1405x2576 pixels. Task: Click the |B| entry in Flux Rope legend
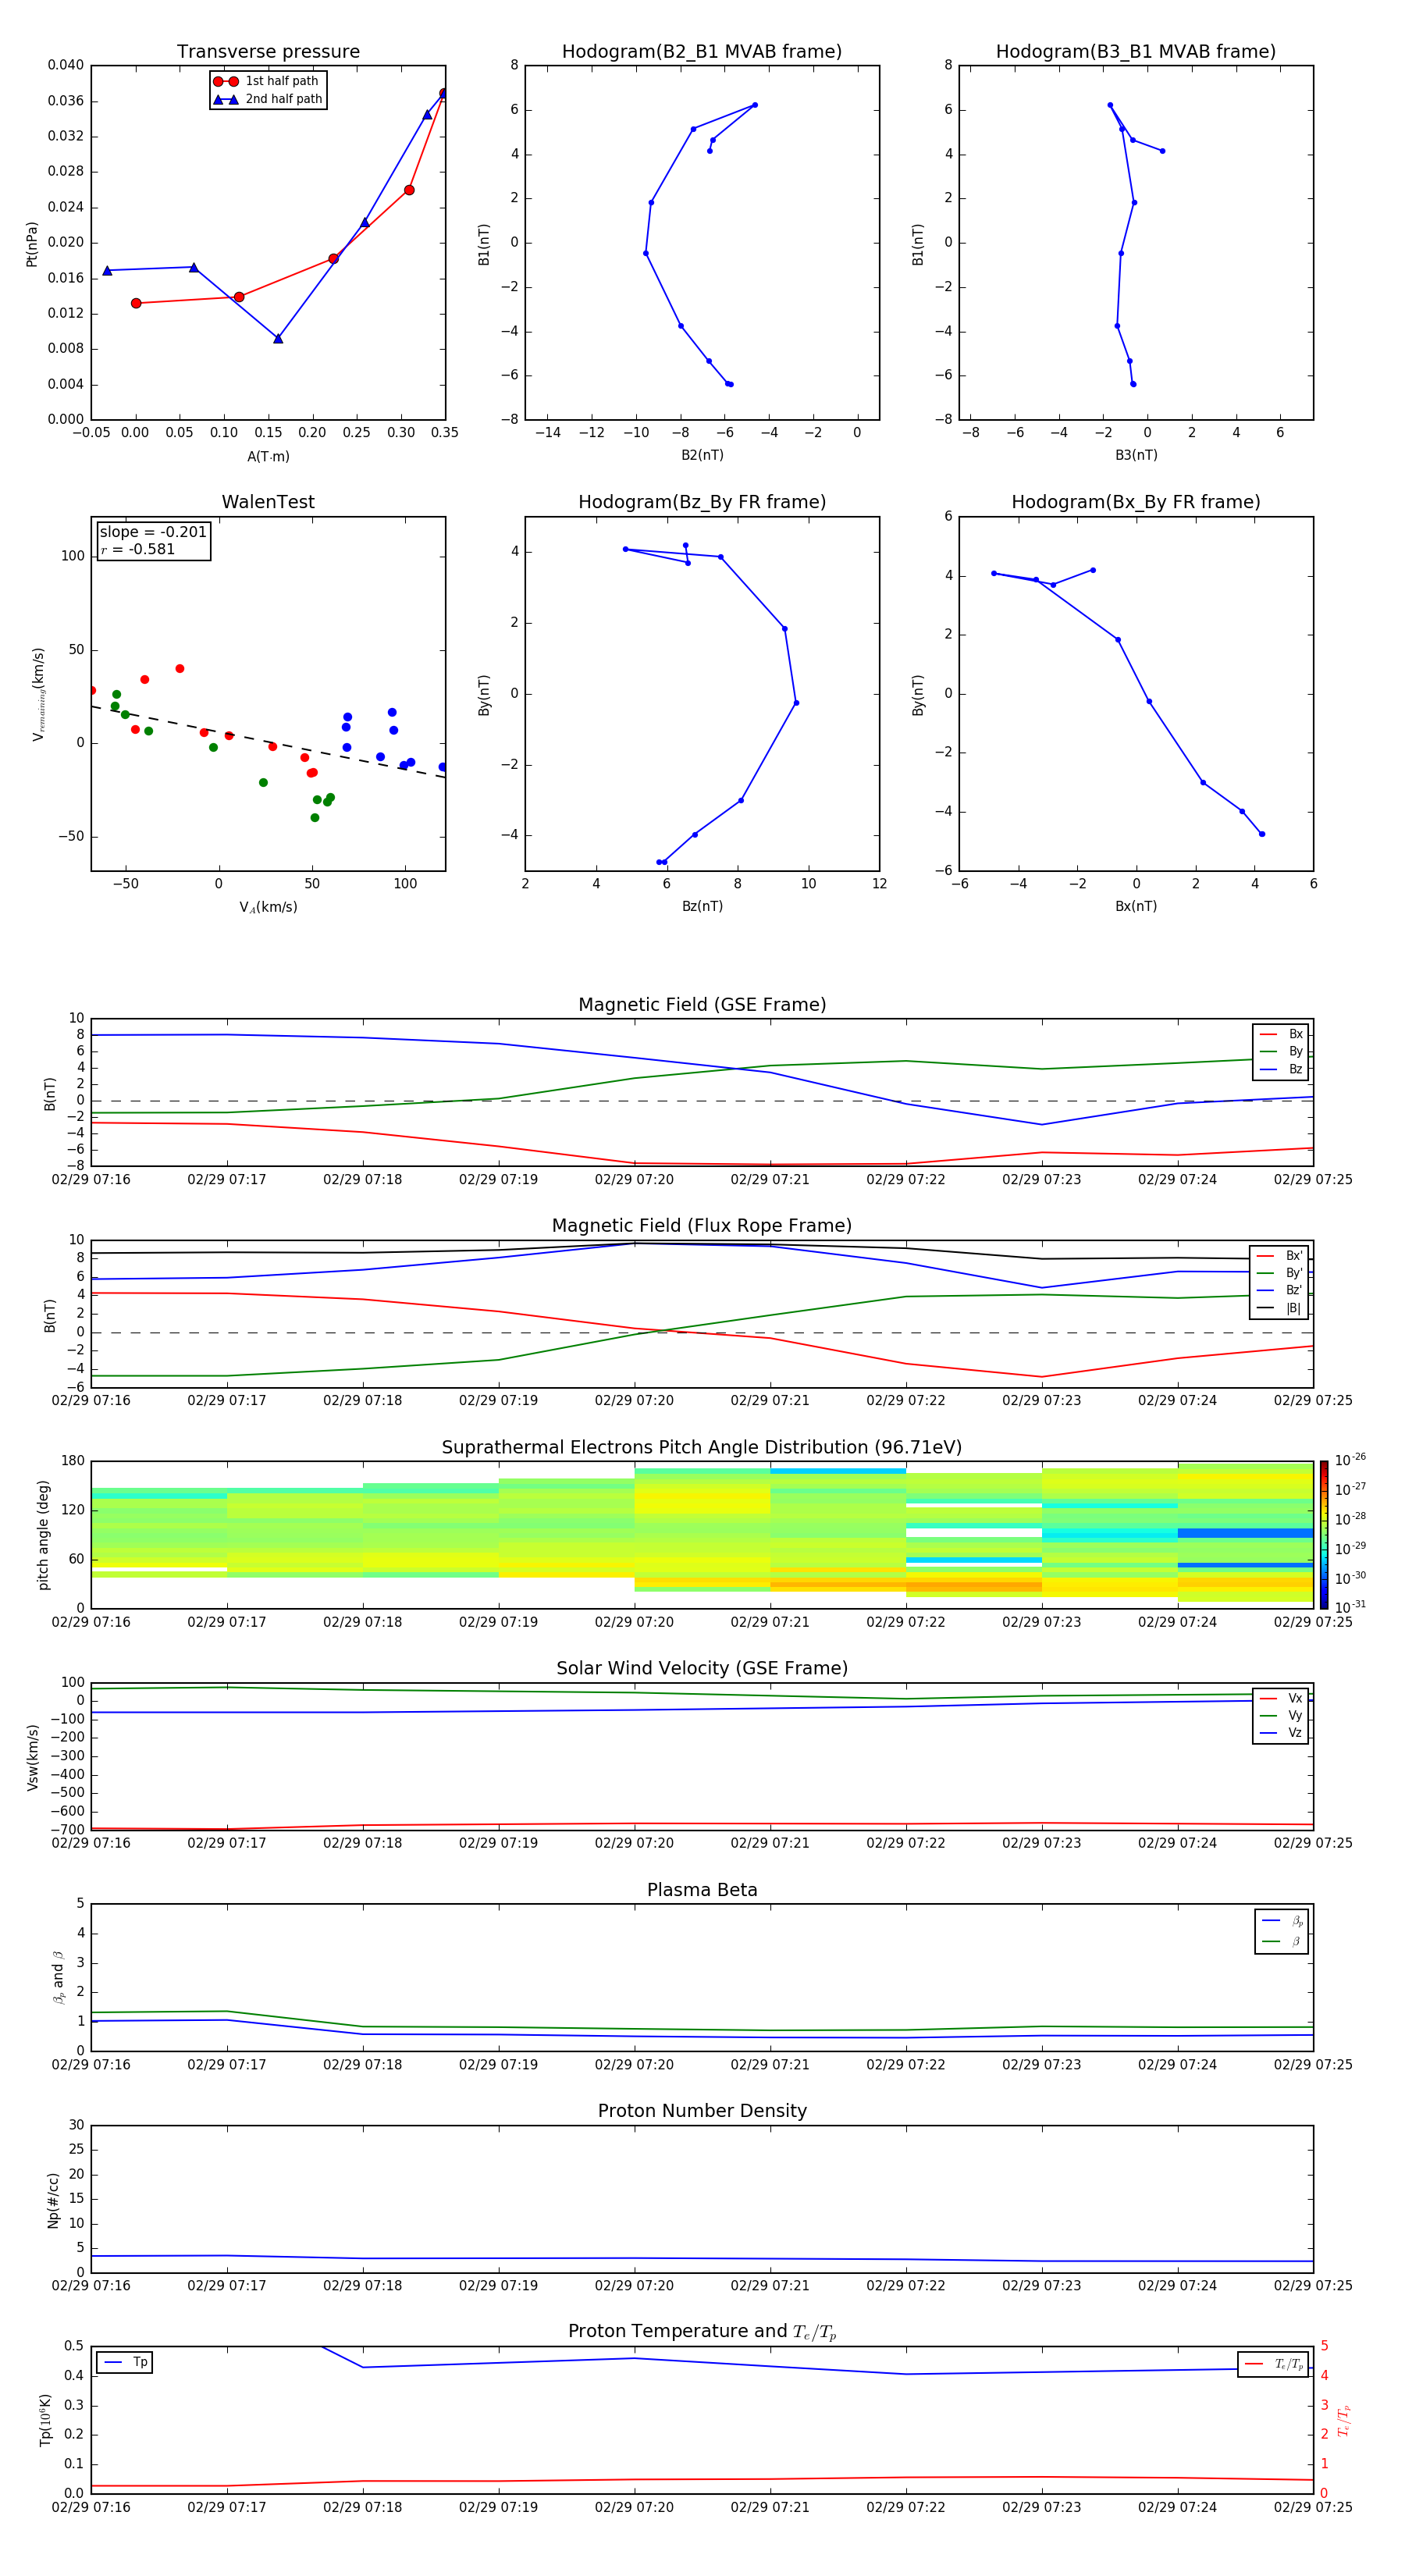tap(1280, 1308)
